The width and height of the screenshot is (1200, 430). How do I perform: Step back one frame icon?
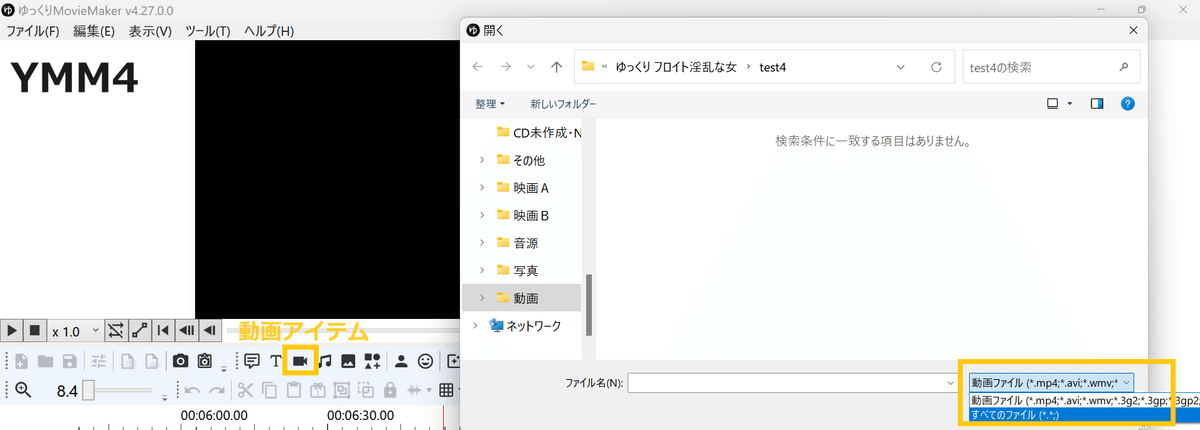209,330
